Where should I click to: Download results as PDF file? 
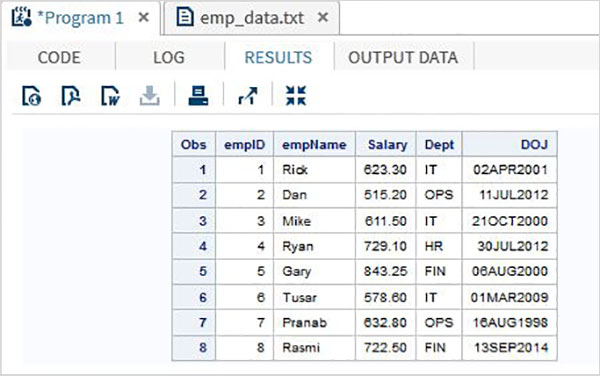[71, 96]
